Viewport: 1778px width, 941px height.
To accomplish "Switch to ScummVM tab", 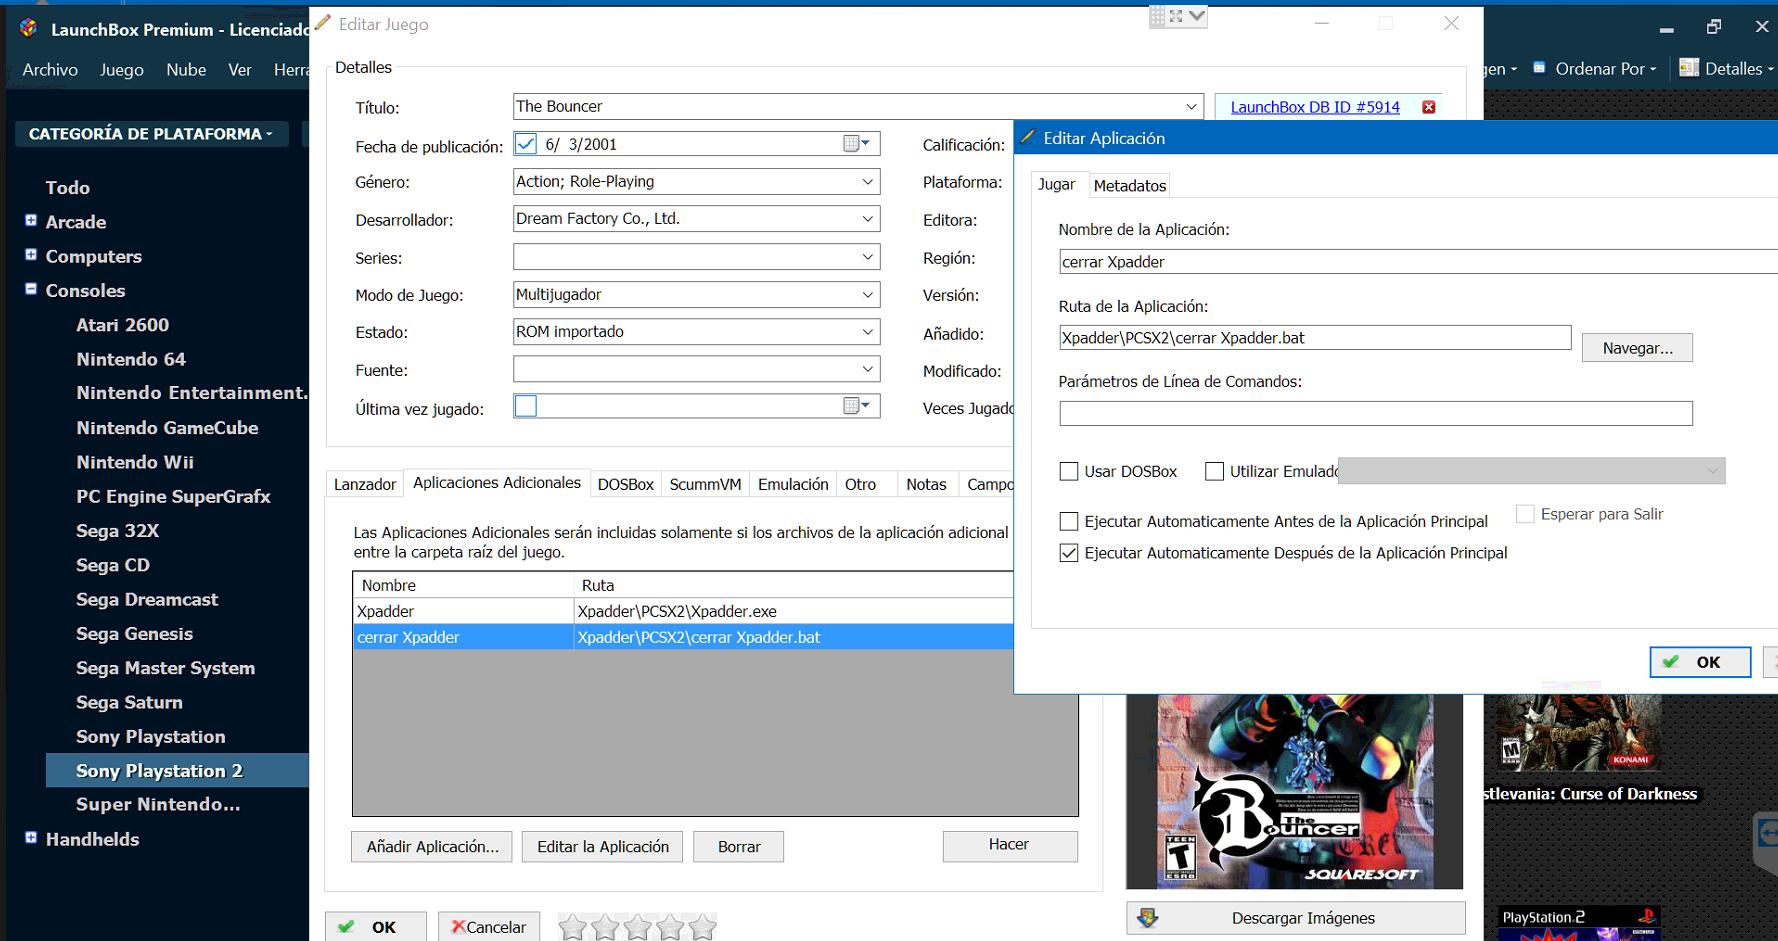I will 705,484.
